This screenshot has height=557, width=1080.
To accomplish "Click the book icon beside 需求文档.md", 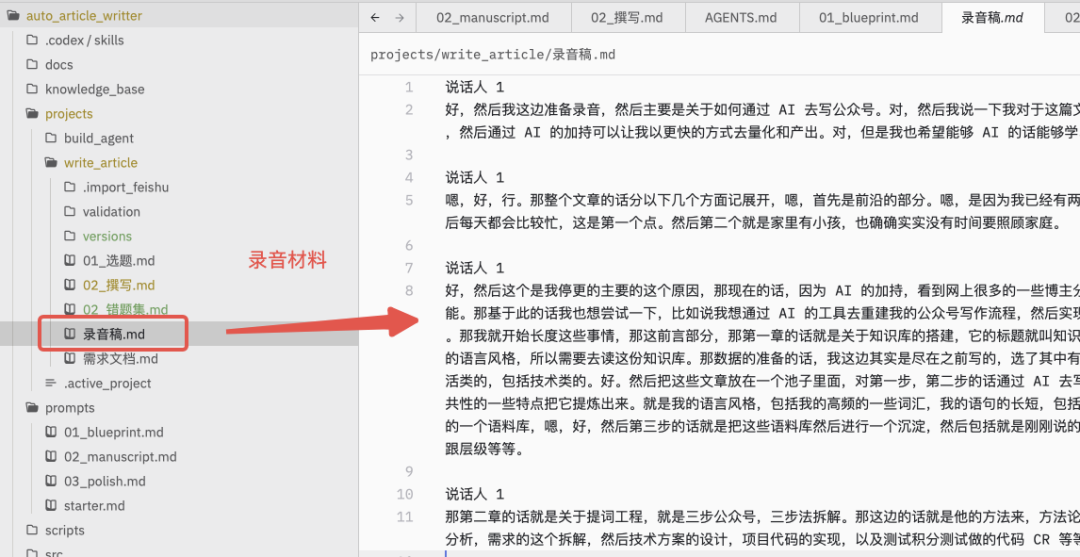I will point(70,359).
